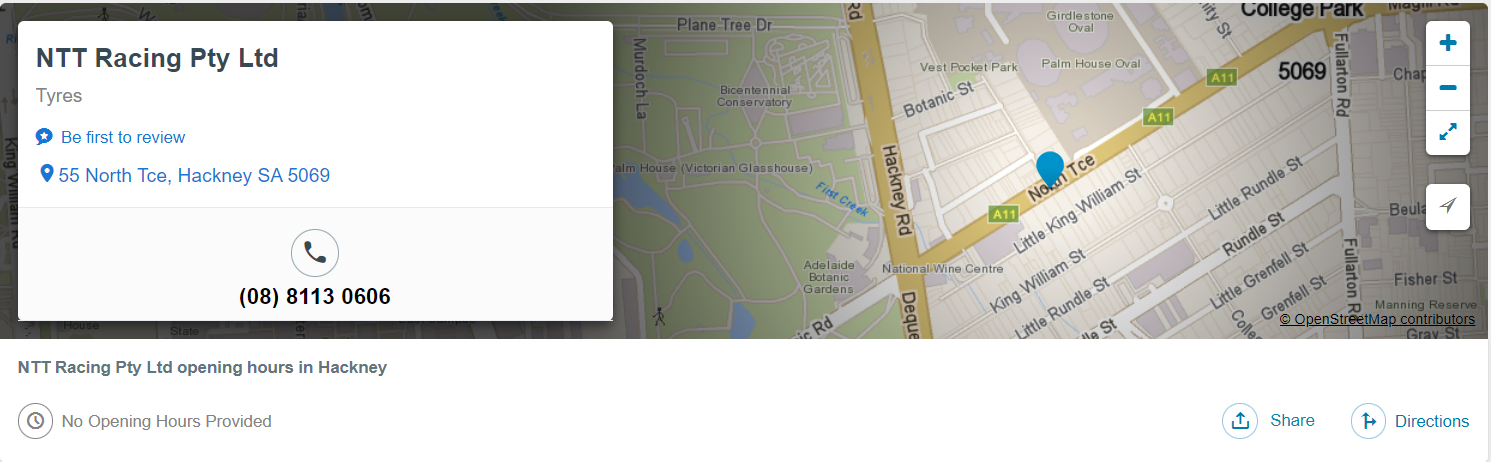
Task: Click the Share upload icon
Action: pyautogui.click(x=1240, y=421)
